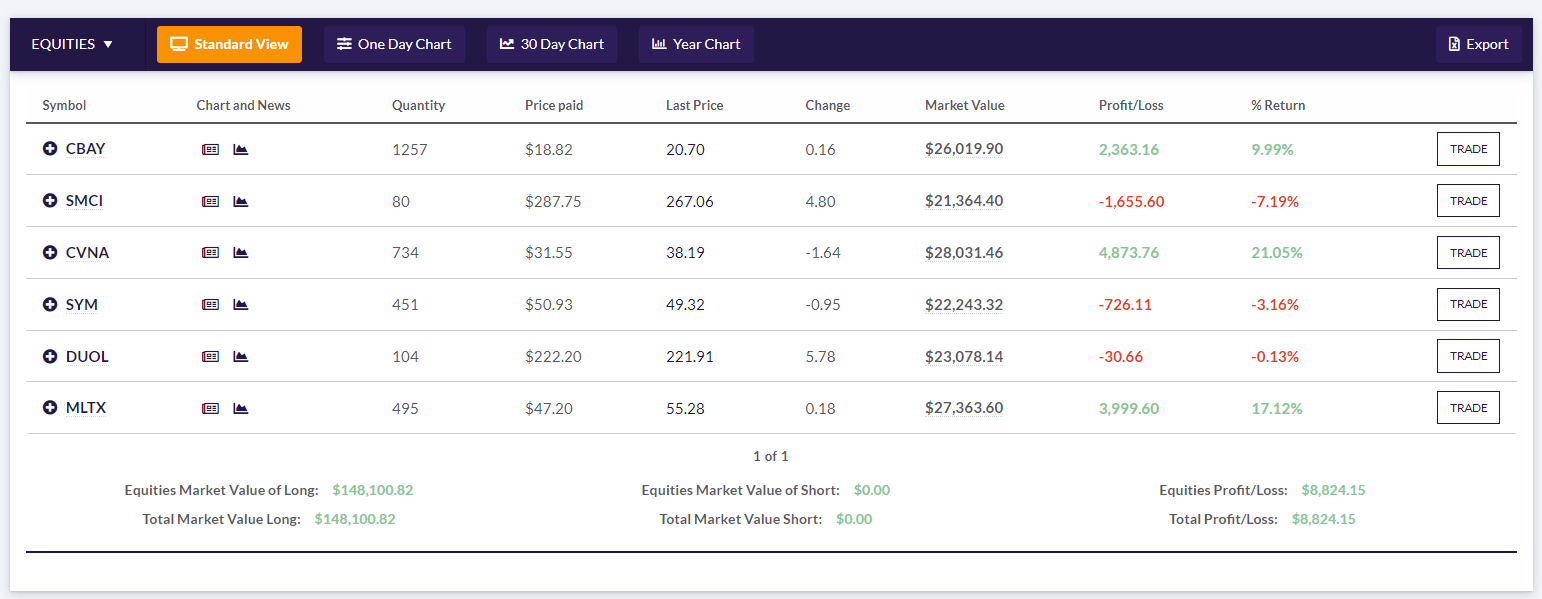Click TRADE button for CVNA
Screen dimensions: 1542x599
click(x=1468, y=253)
